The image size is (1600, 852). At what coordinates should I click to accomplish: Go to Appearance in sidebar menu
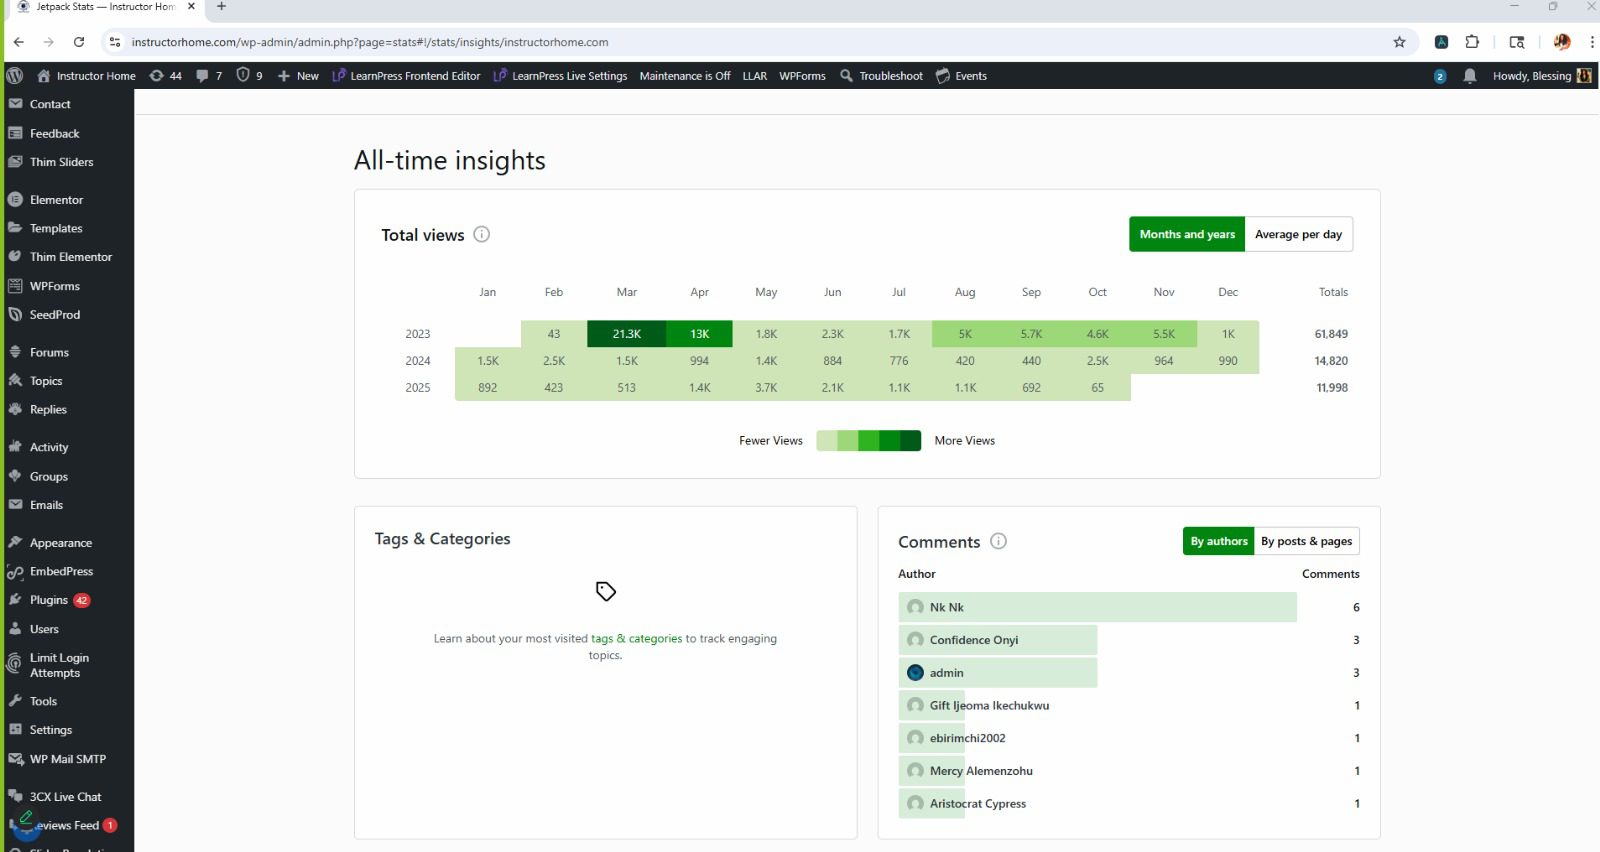coord(60,543)
